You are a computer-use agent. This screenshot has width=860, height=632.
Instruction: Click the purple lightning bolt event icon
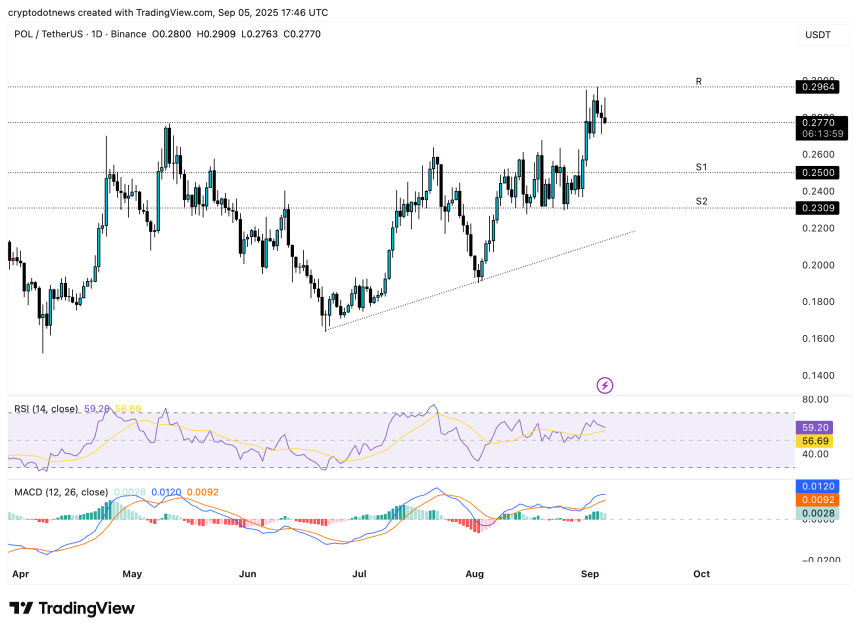coord(604,385)
